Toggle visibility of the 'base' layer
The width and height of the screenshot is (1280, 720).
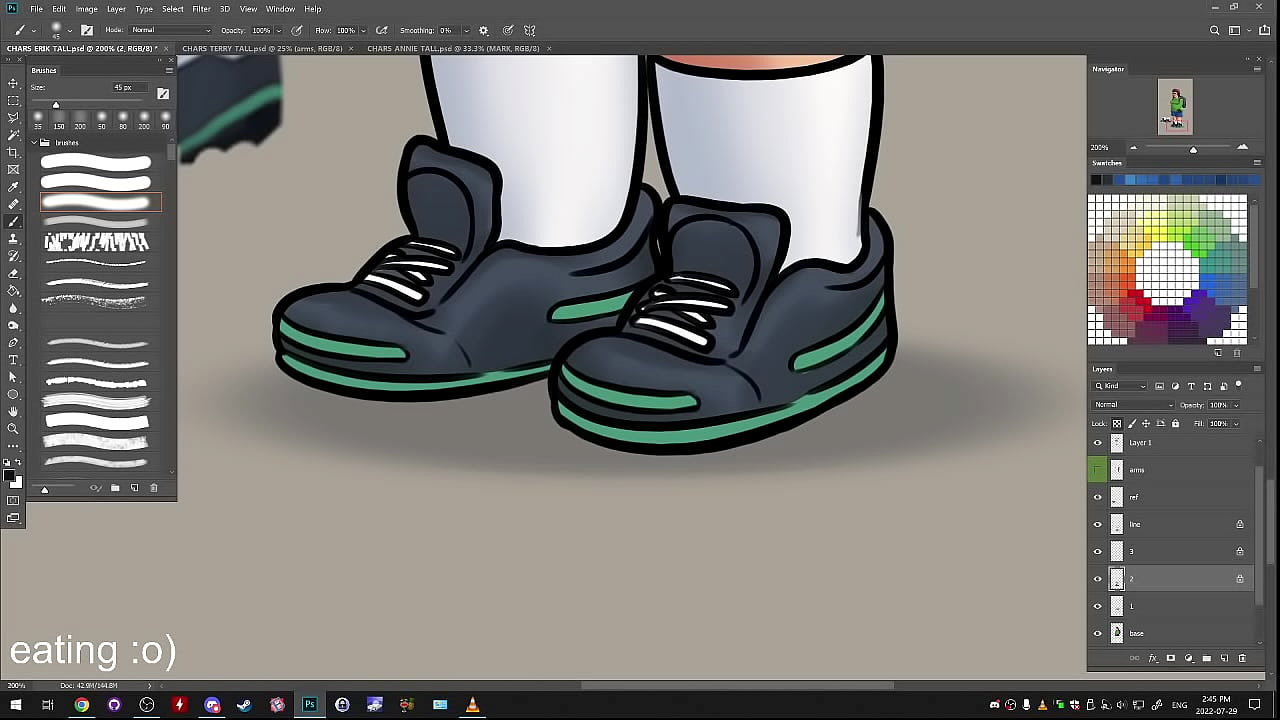point(1097,633)
